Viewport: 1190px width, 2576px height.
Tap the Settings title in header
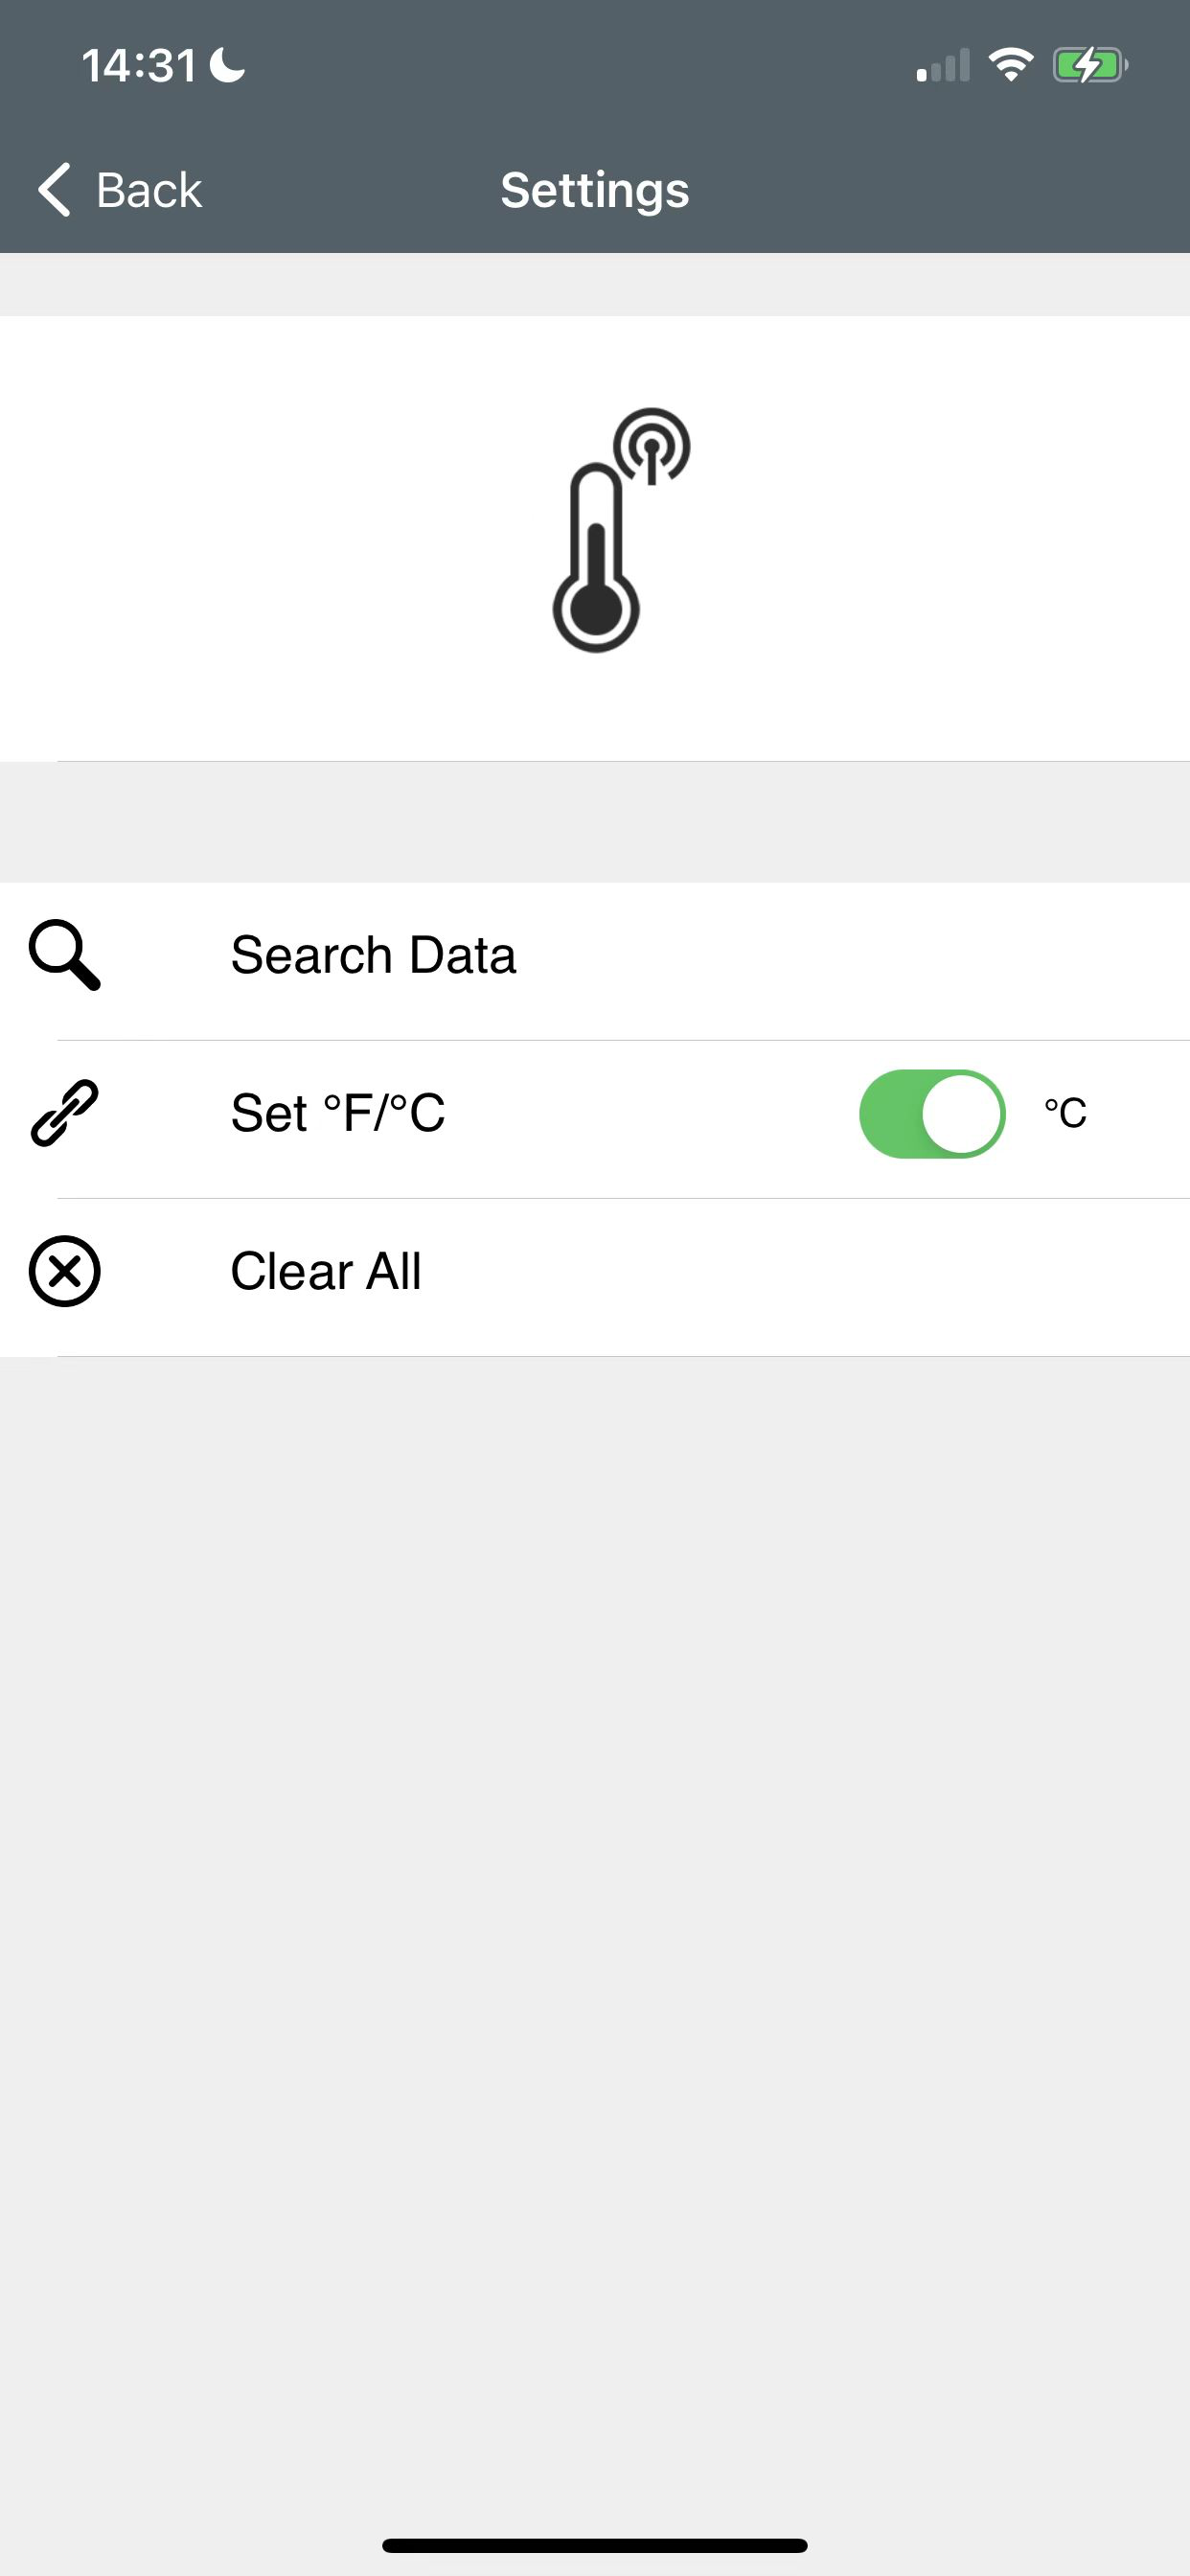tap(595, 190)
